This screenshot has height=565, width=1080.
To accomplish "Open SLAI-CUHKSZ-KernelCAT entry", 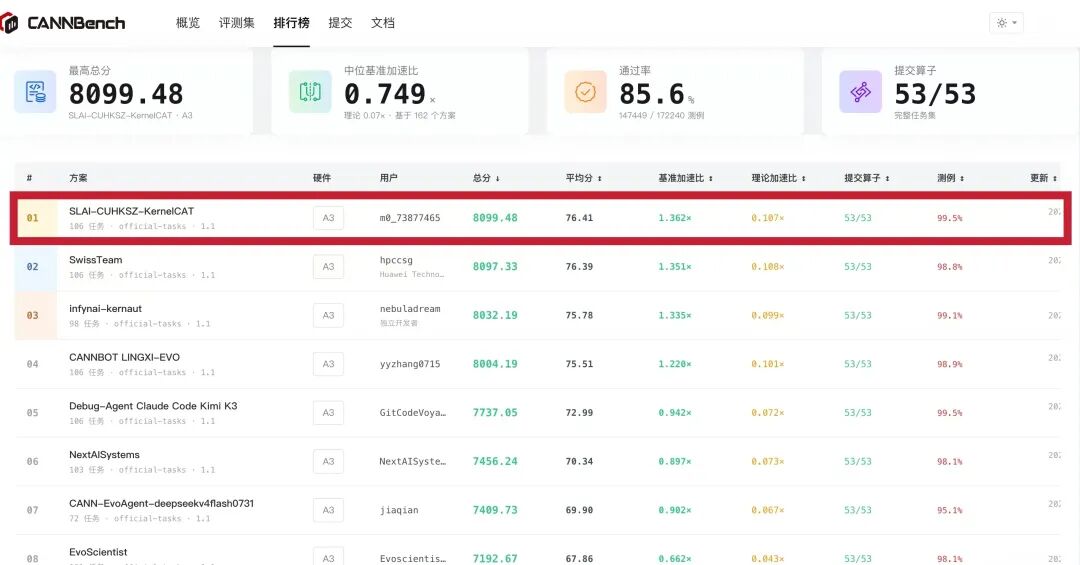I will pos(132,211).
